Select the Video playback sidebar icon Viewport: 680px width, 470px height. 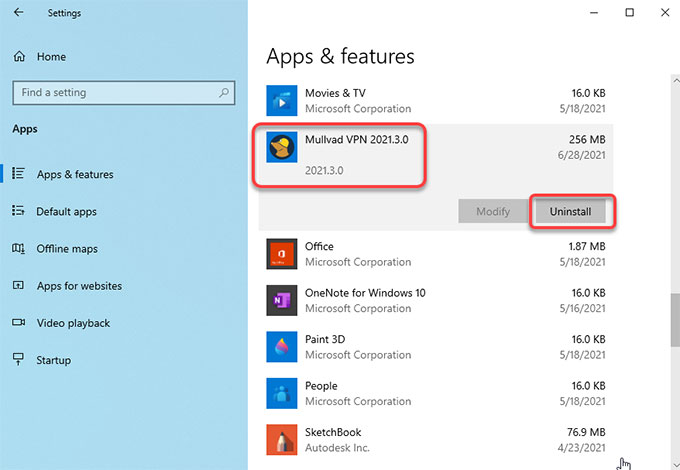pos(18,322)
